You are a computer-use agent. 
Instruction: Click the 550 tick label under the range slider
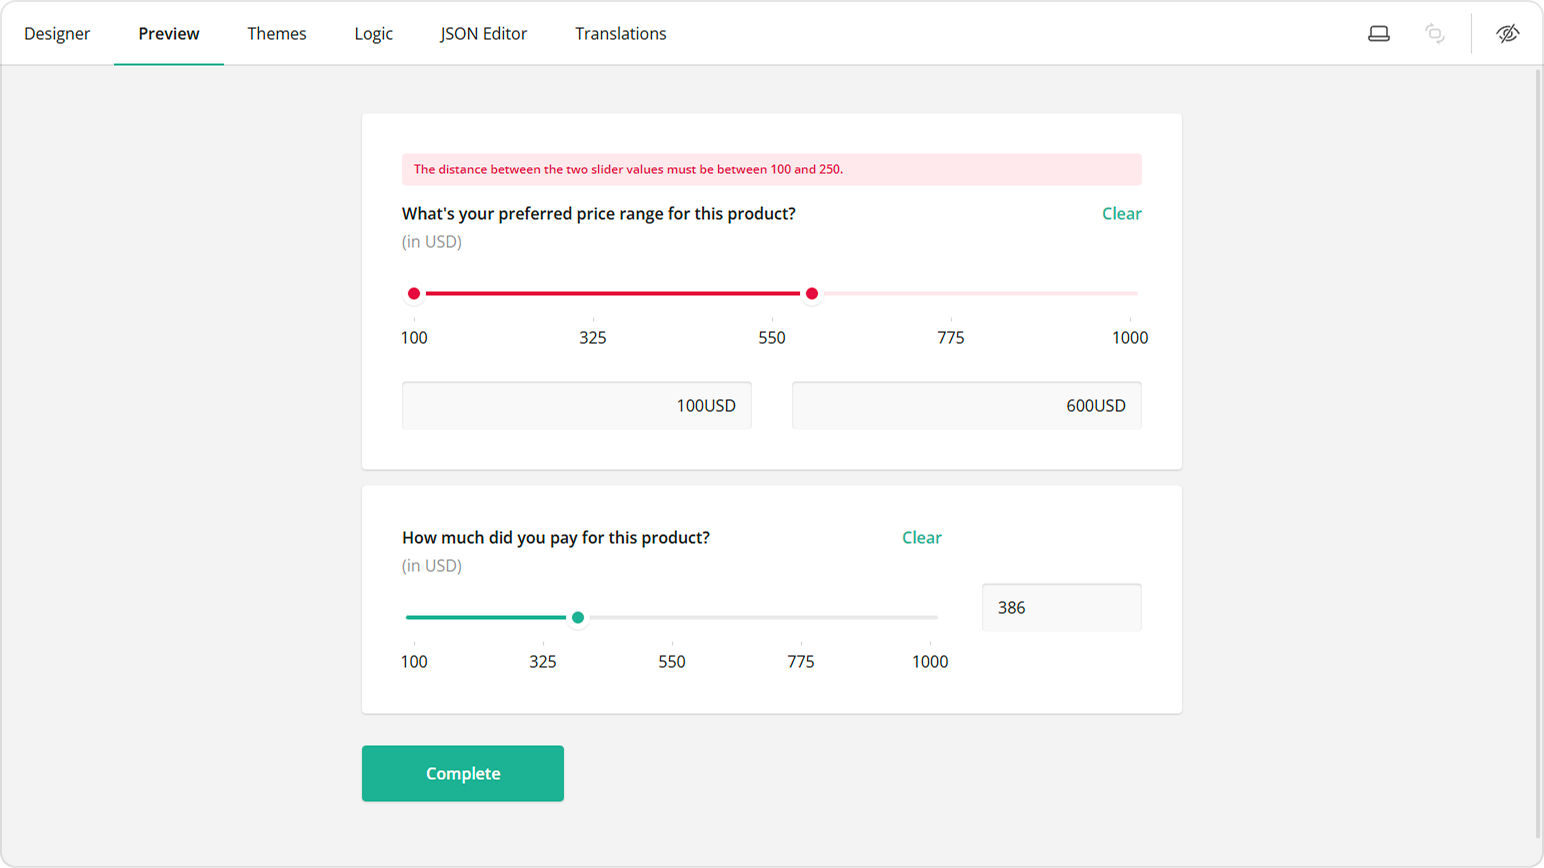pos(770,337)
